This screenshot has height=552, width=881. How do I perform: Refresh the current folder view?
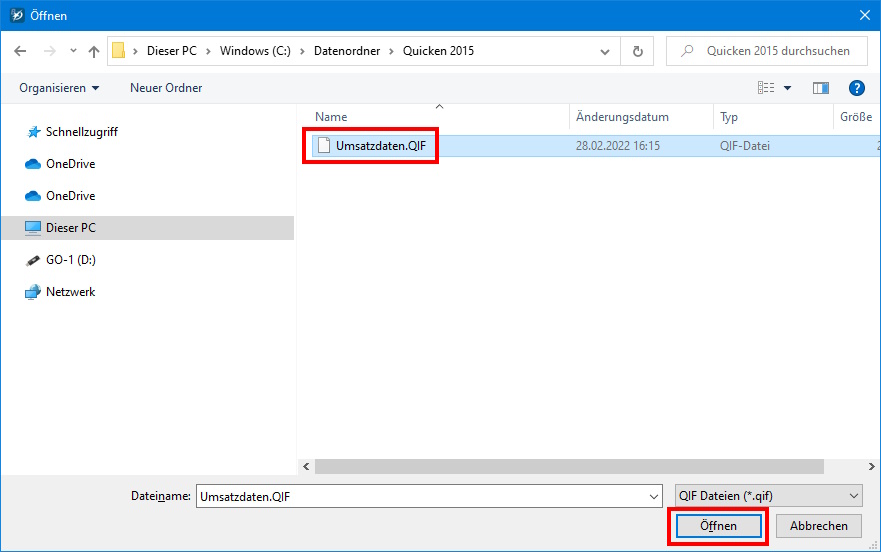pyautogui.click(x=637, y=51)
